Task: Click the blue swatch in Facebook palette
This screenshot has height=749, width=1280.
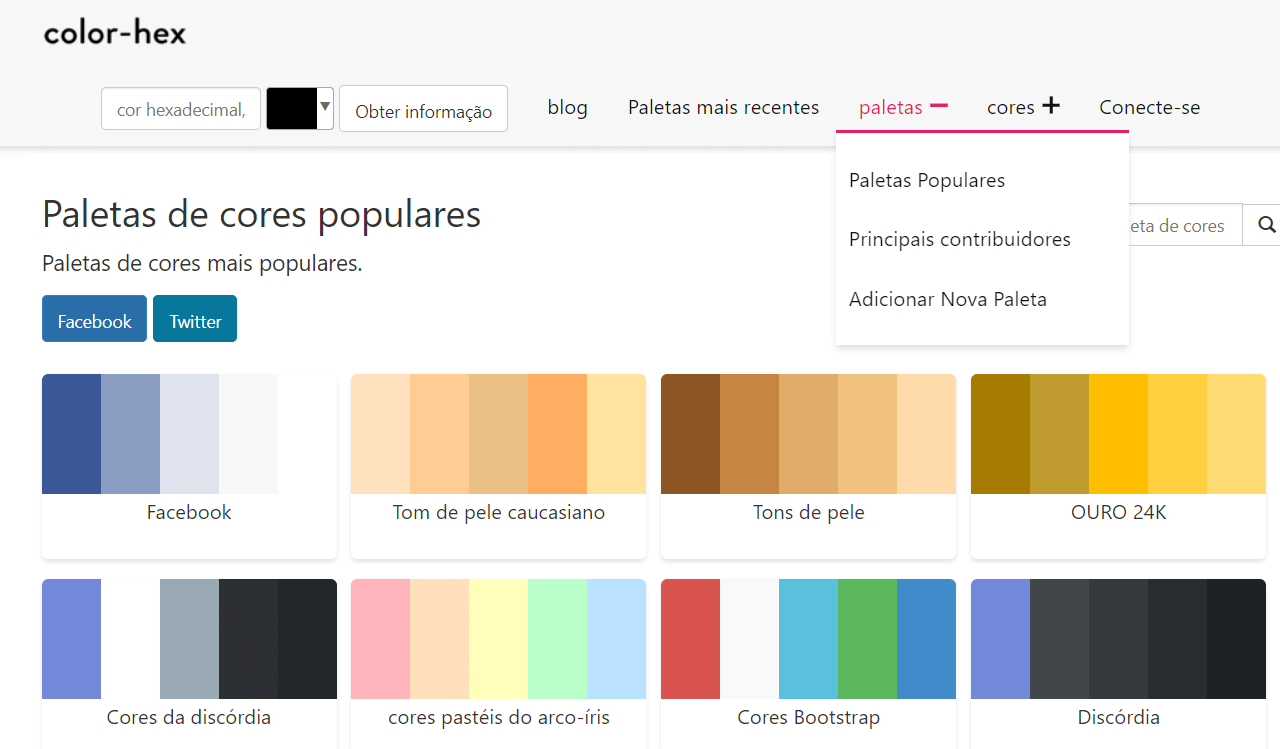Action: pyautogui.click(x=71, y=433)
